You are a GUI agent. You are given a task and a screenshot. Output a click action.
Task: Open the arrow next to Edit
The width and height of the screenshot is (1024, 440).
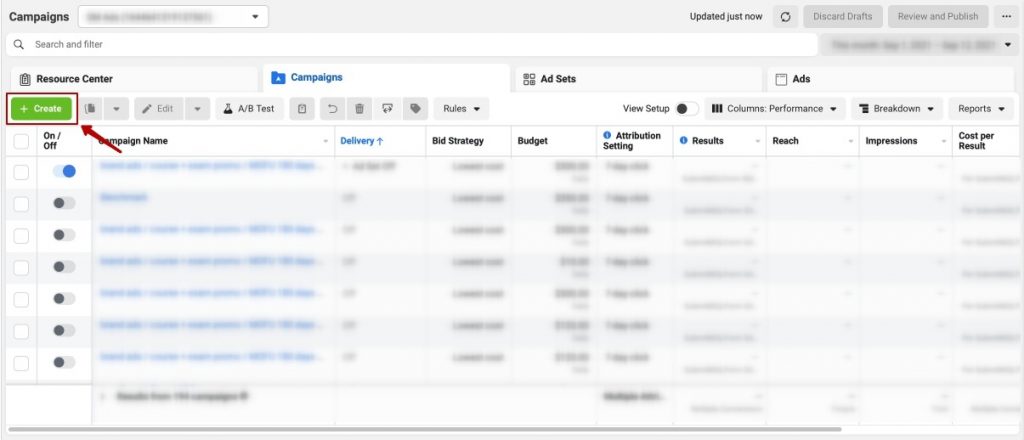point(198,108)
